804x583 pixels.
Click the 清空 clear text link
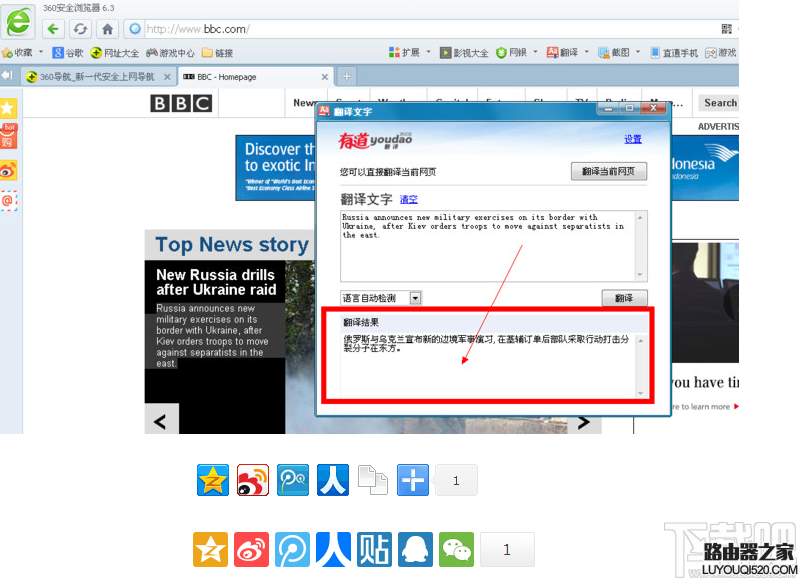coord(408,199)
